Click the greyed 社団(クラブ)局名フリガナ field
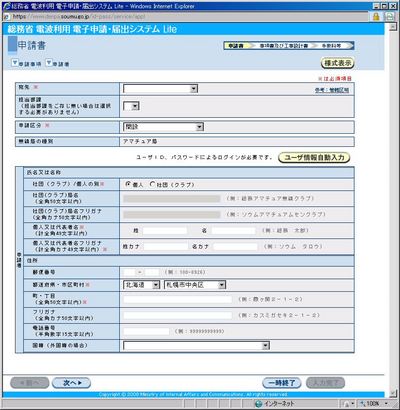Screen dimensions: 400x410 (172, 214)
